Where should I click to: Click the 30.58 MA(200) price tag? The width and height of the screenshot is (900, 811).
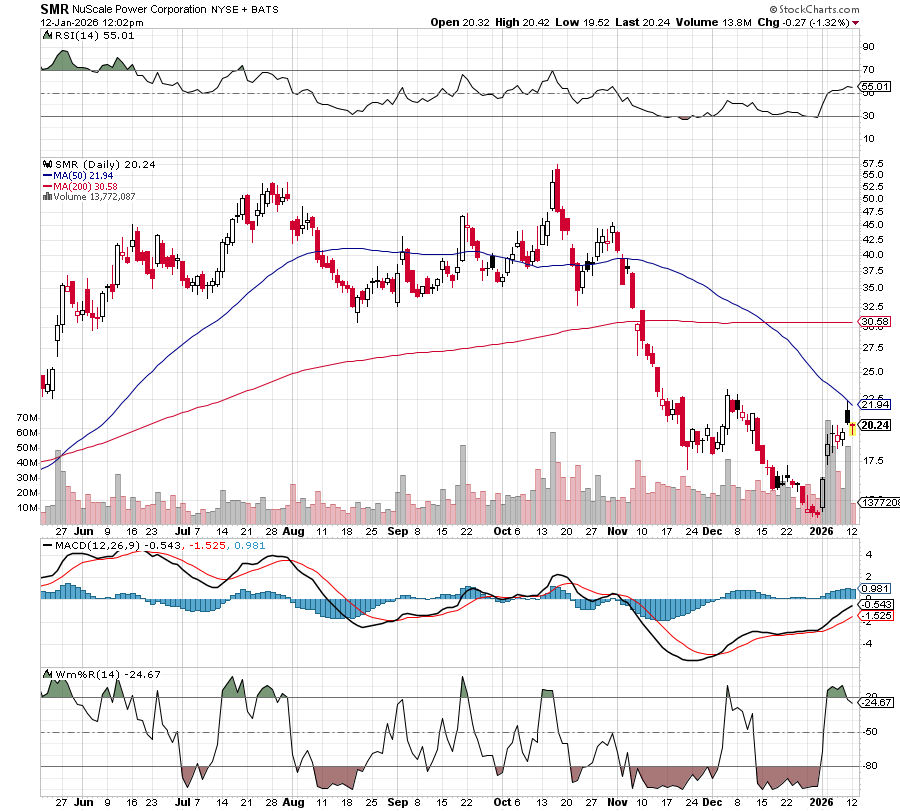coord(875,322)
